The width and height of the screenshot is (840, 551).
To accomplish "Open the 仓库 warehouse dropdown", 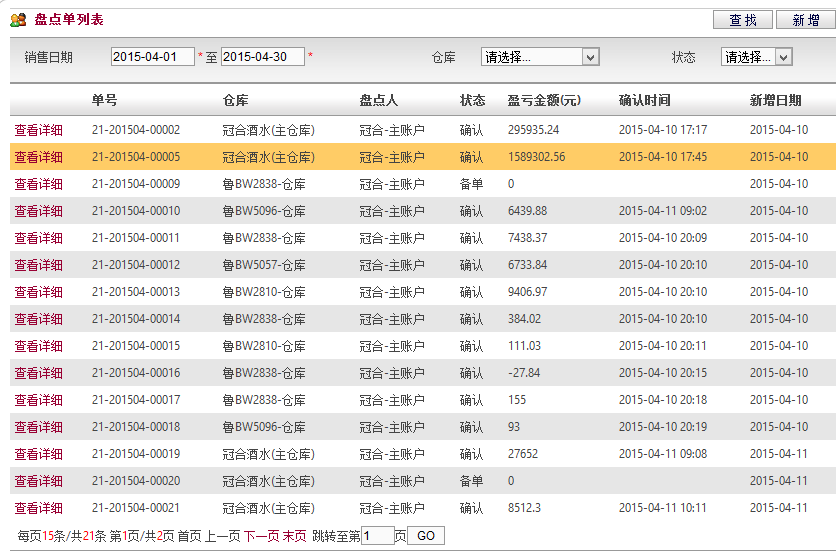I will pos(540,57).
